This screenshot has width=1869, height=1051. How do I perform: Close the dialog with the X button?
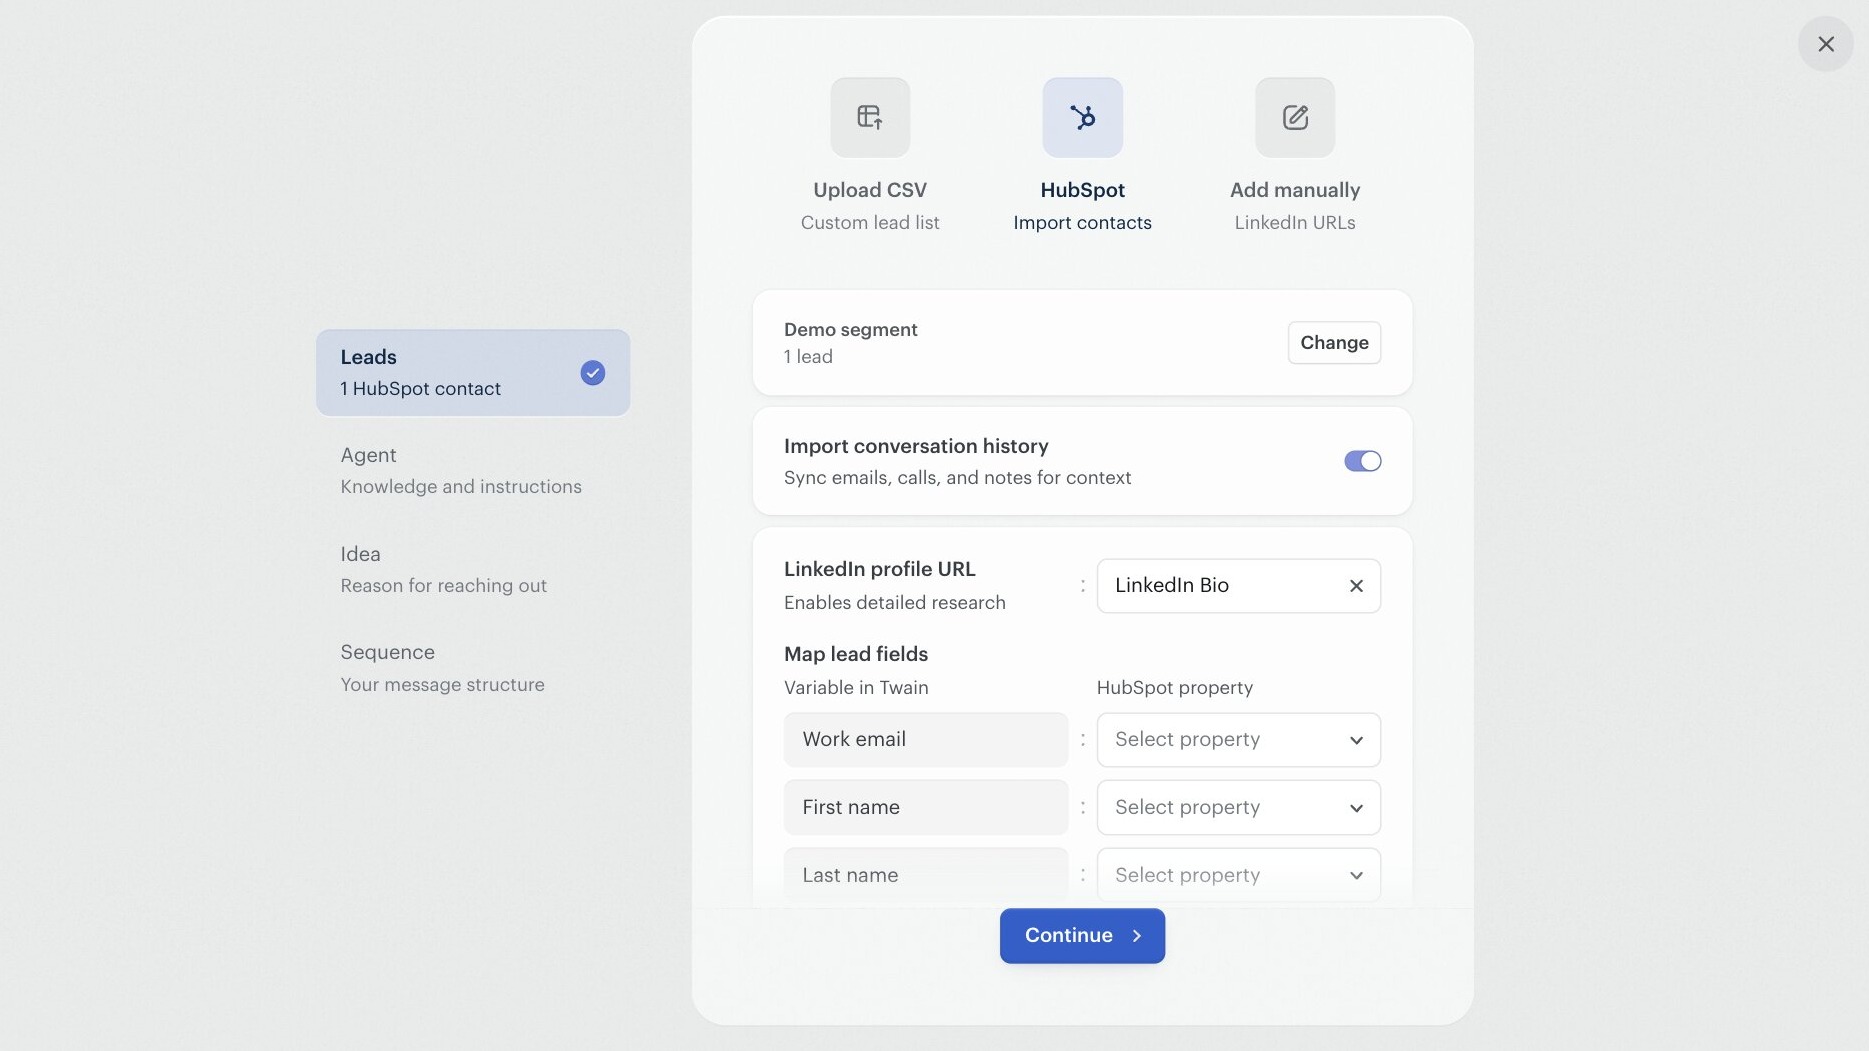1826,44
